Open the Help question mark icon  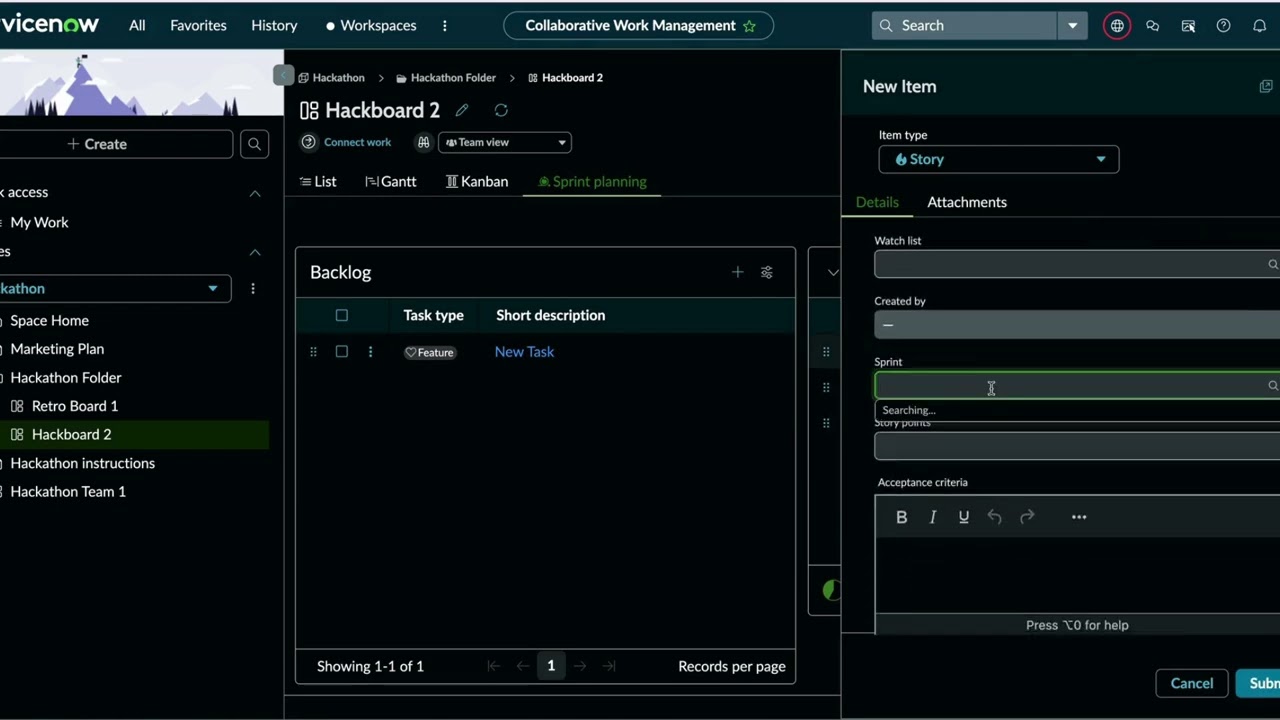[1223, 25]
